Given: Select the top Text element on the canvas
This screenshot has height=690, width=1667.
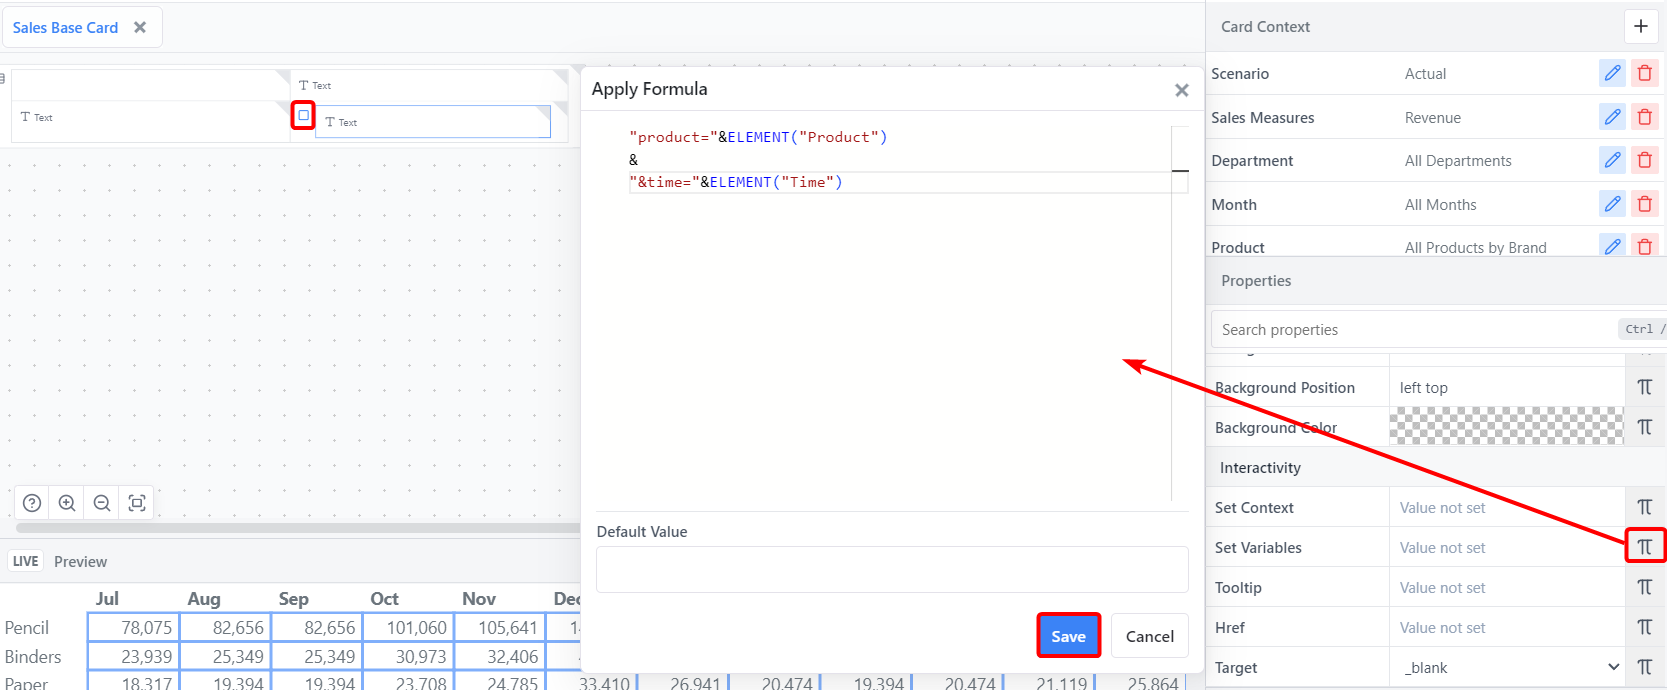Looking at the screenshot, I should point(315,85).
